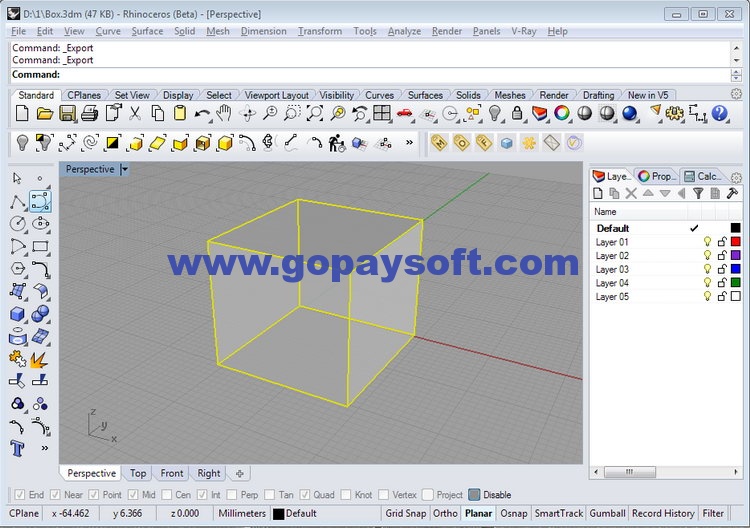Open Options with the gear icon
The height and width of the screenshot is (528, 750).
674,113
